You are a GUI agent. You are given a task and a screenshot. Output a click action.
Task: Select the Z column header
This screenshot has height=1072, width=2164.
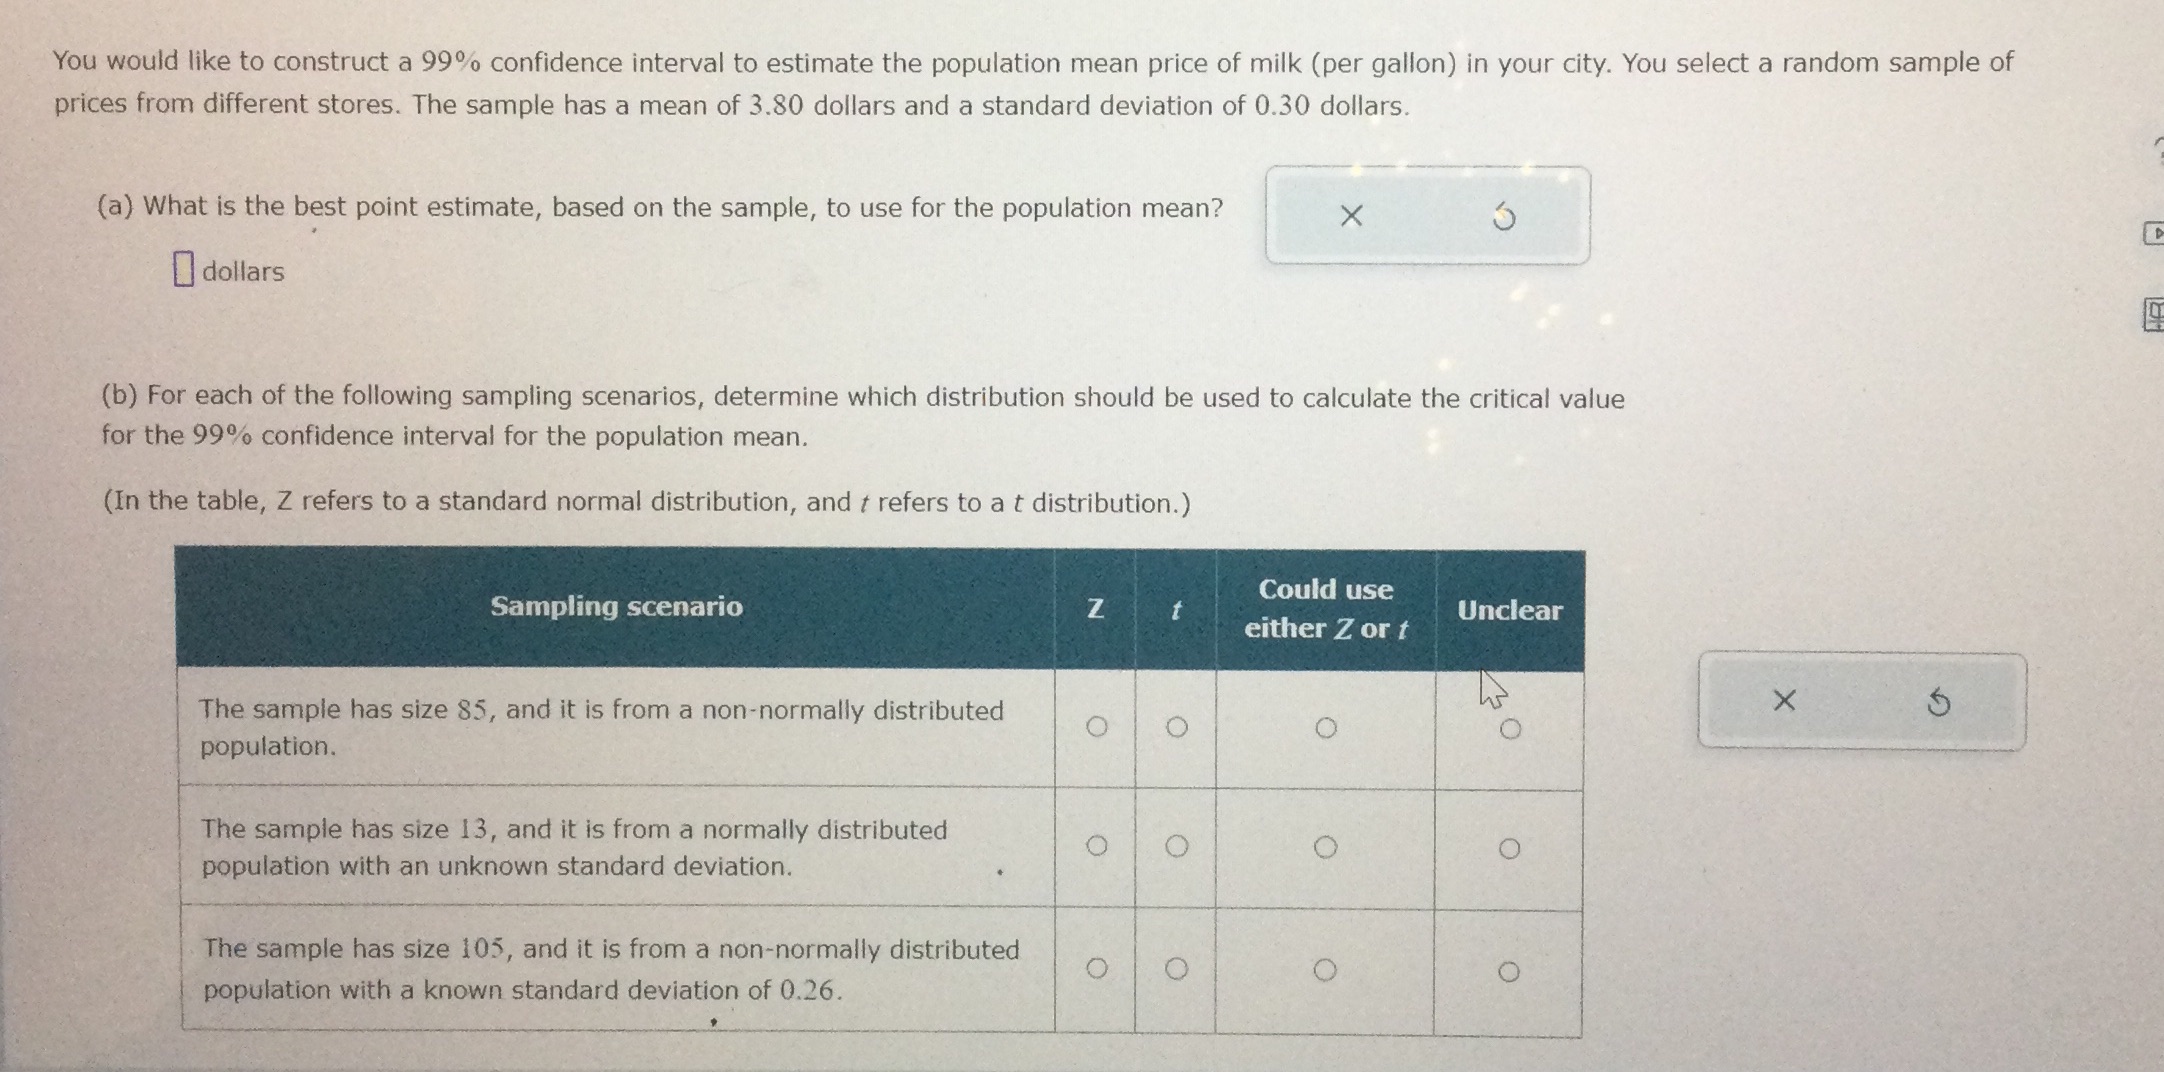[x=1098, y=608]
